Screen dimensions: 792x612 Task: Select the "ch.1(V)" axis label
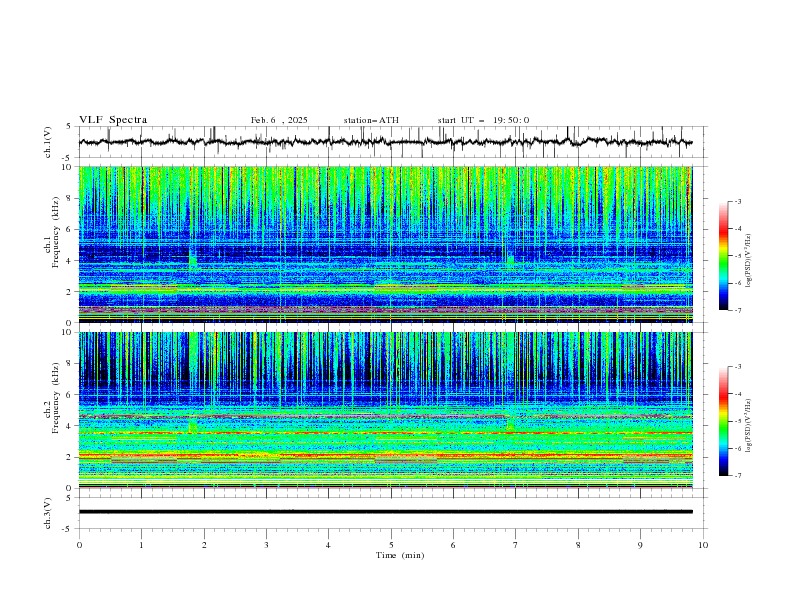pyautogui.click(x=48, y=142)
